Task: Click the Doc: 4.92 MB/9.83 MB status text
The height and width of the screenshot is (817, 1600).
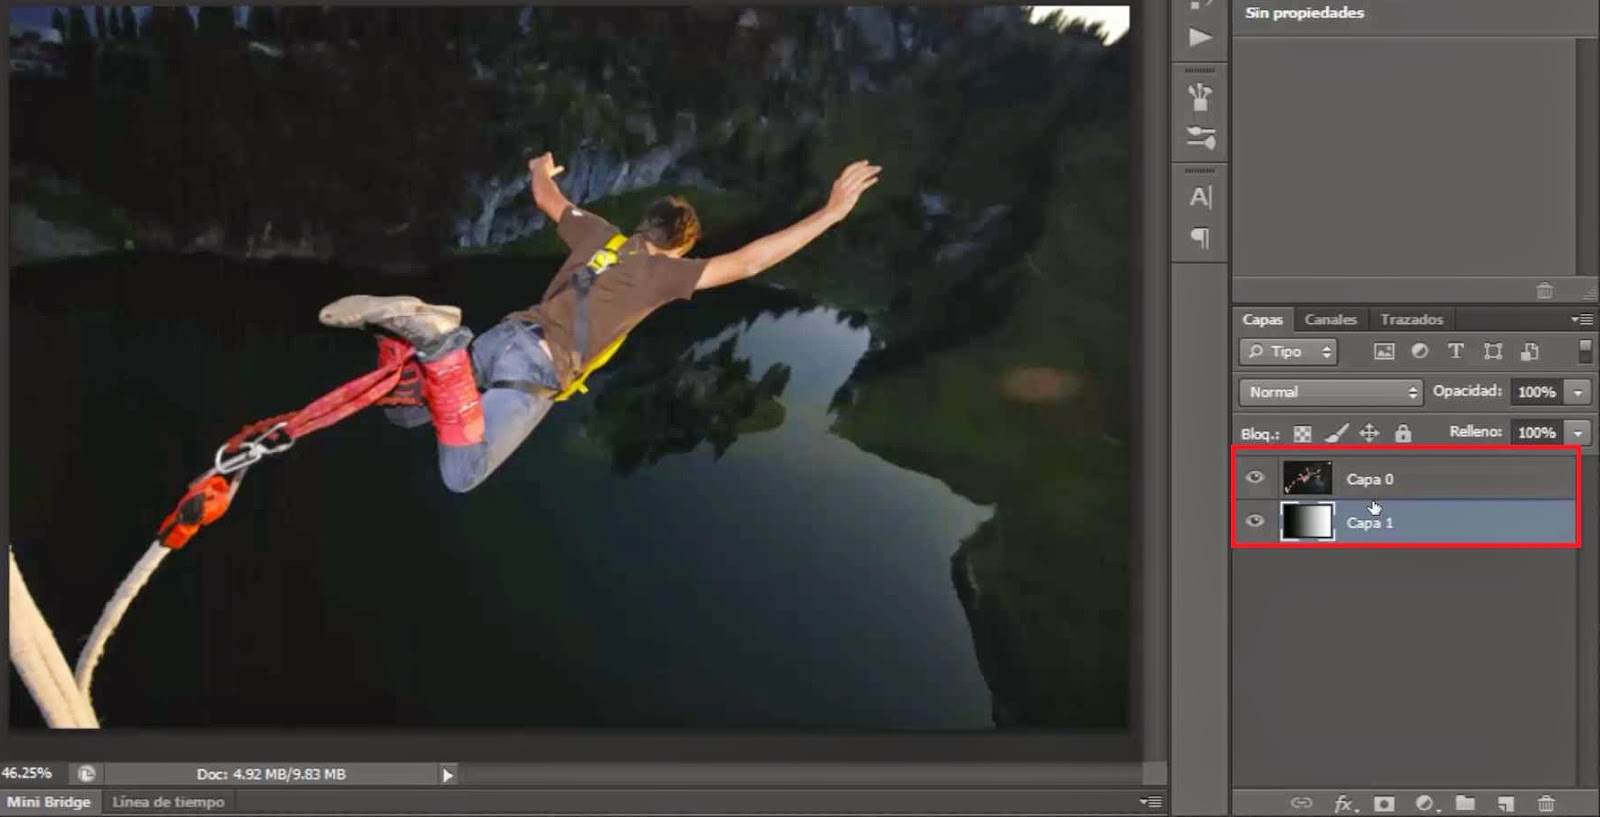Action: point(271,774)
